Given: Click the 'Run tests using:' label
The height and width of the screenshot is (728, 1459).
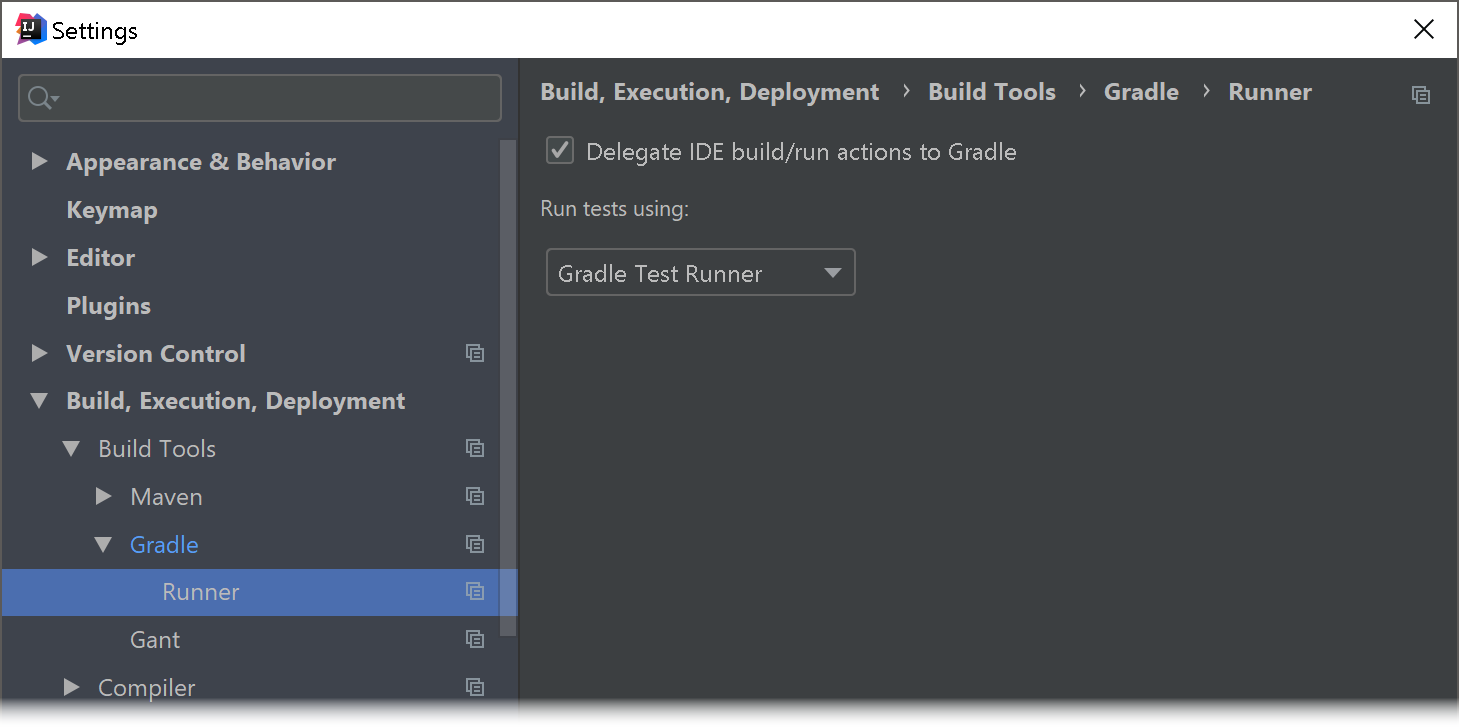Looking at the screenshot, I should pos(614,209).
